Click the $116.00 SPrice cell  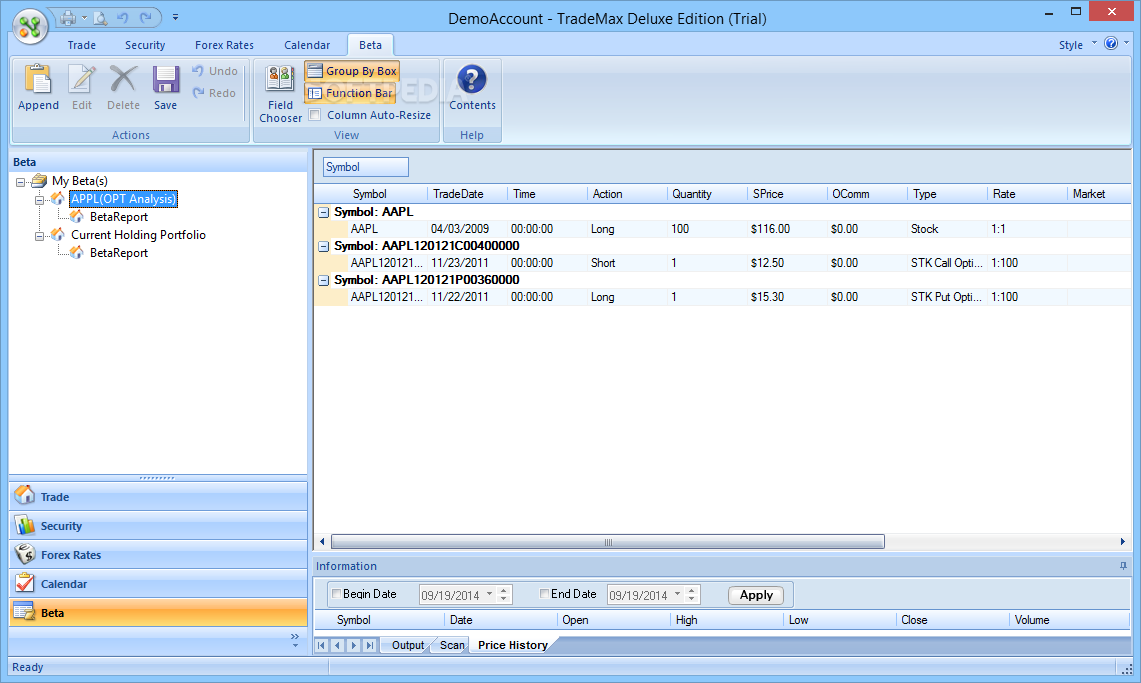click(787, 229)
